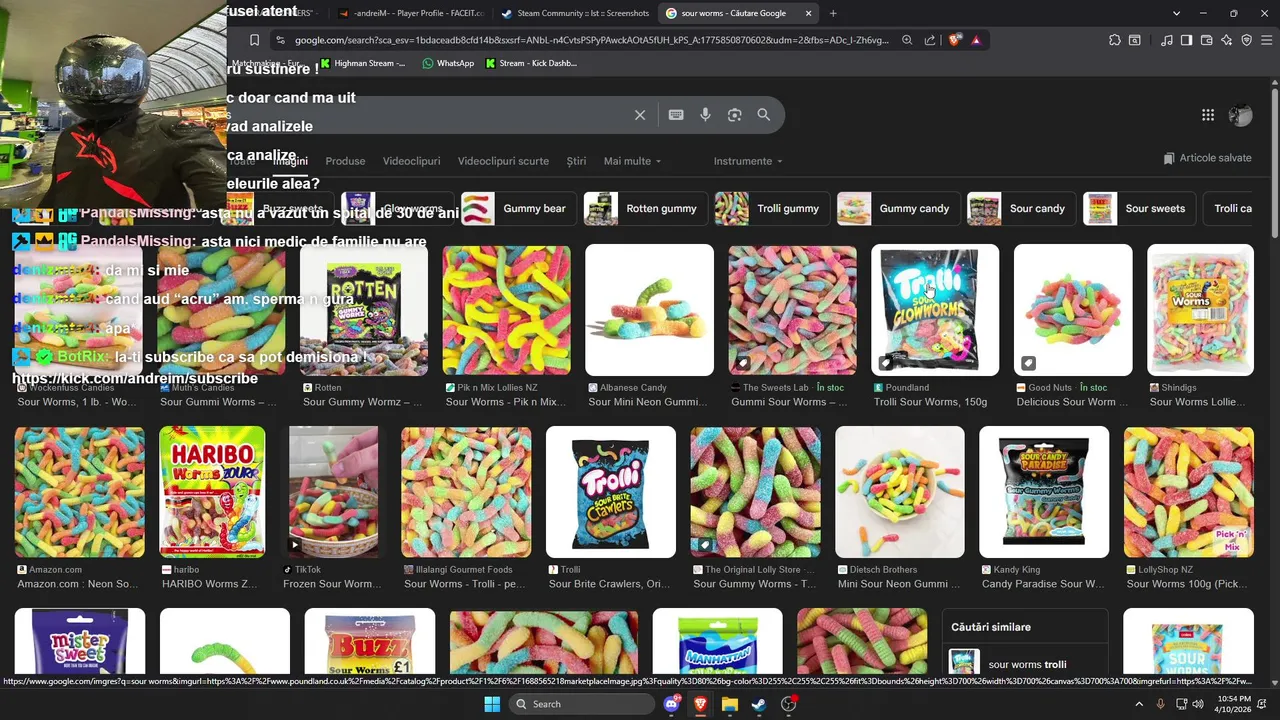The height and width of the screenshot is (720, 1280).
Task: Open the Albanese Candy mini neon gummi image
Action: point(649,310)
